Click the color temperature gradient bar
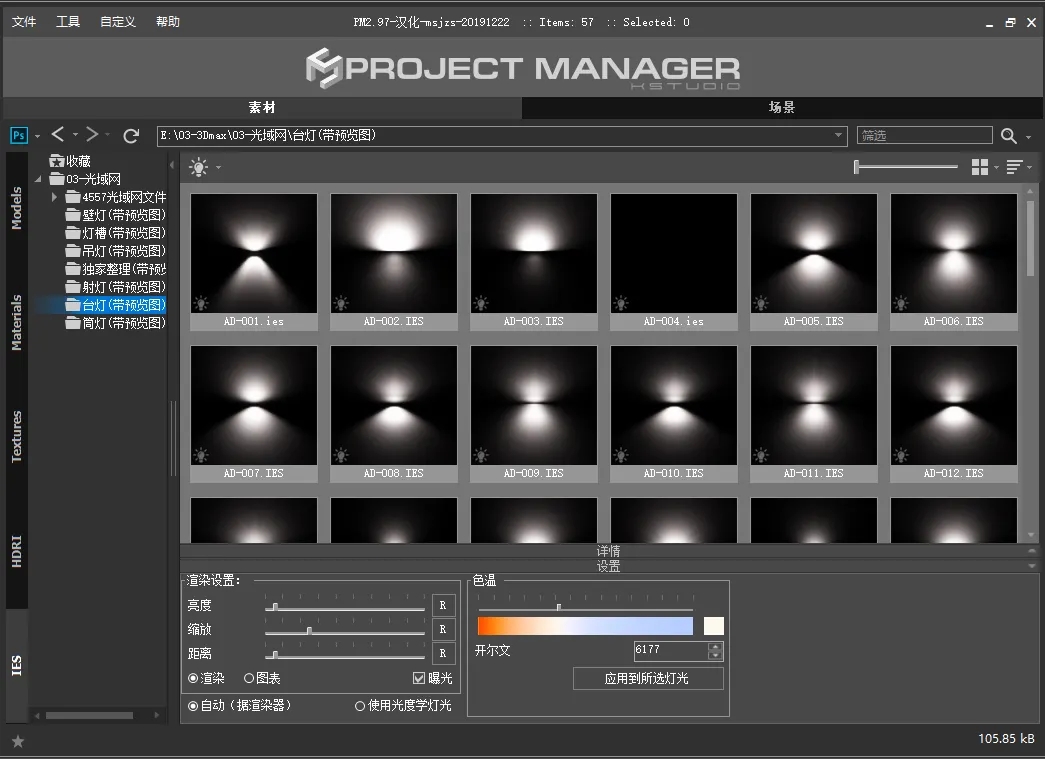1045x759 pixels. coord(585,626)
